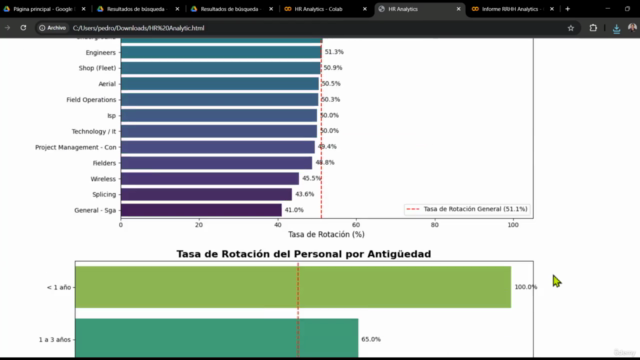
Task: Click the Field Operations bar
Action: [219, 100]
